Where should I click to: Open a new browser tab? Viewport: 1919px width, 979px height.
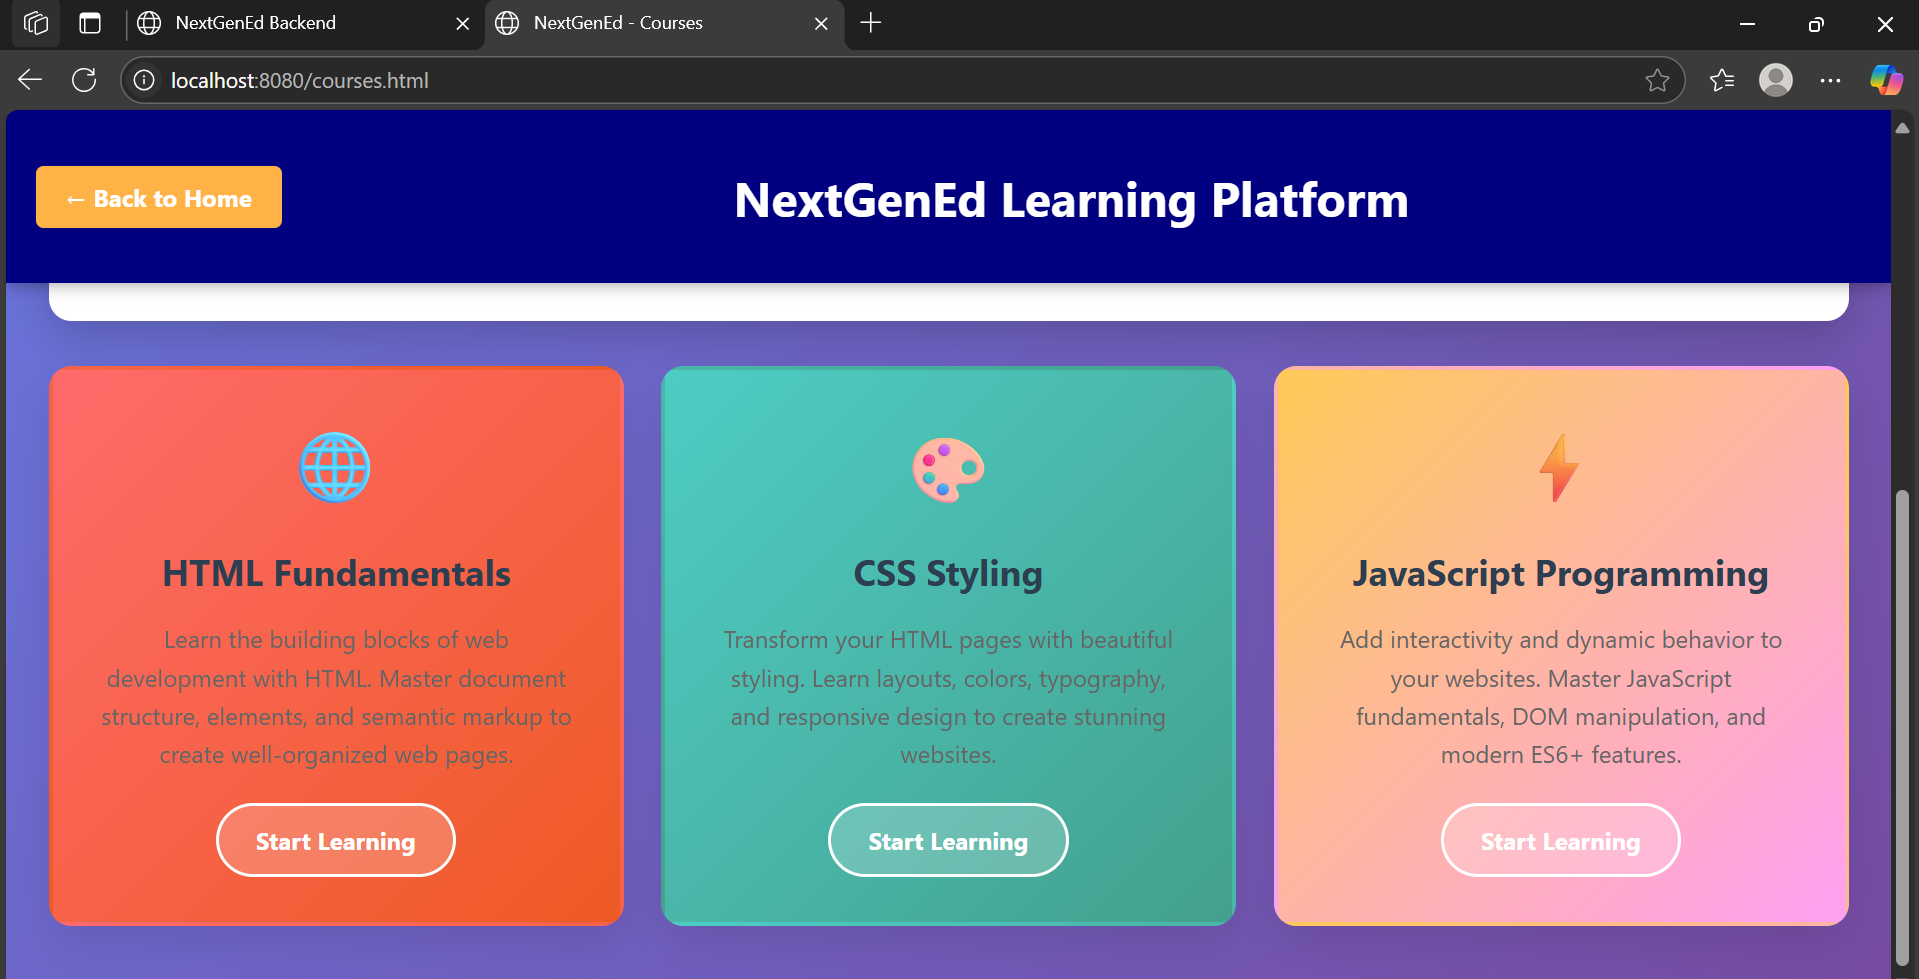(x=871, y=23)
